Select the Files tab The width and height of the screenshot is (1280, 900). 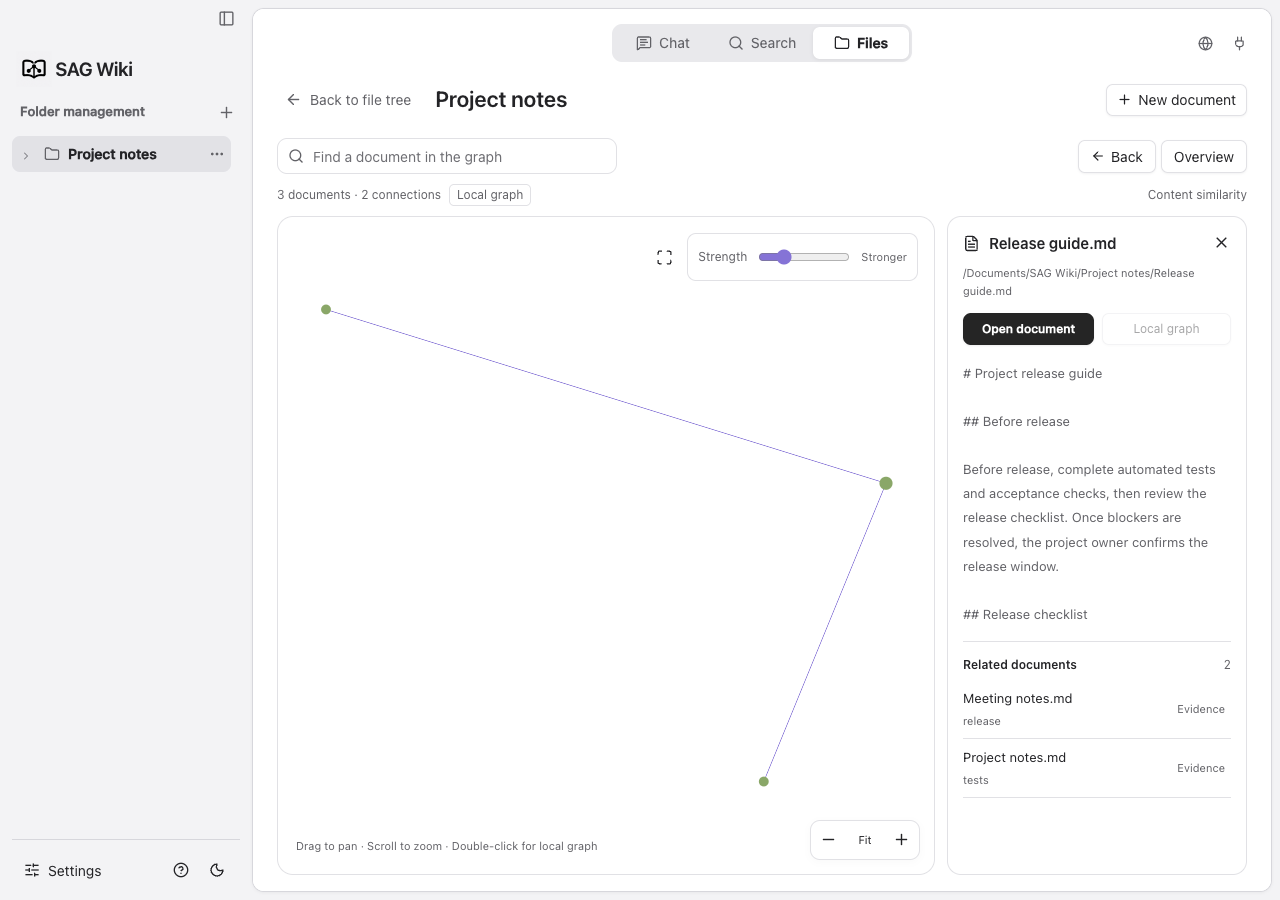pos(861,43)
